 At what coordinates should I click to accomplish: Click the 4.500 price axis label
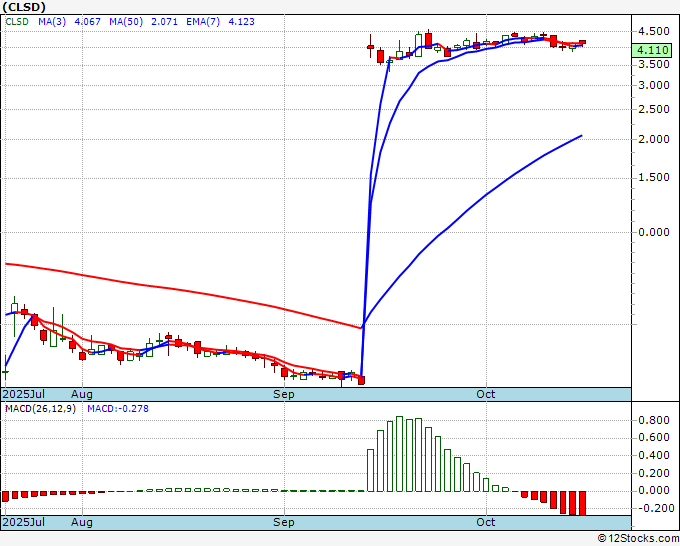(x=654, y=32)
